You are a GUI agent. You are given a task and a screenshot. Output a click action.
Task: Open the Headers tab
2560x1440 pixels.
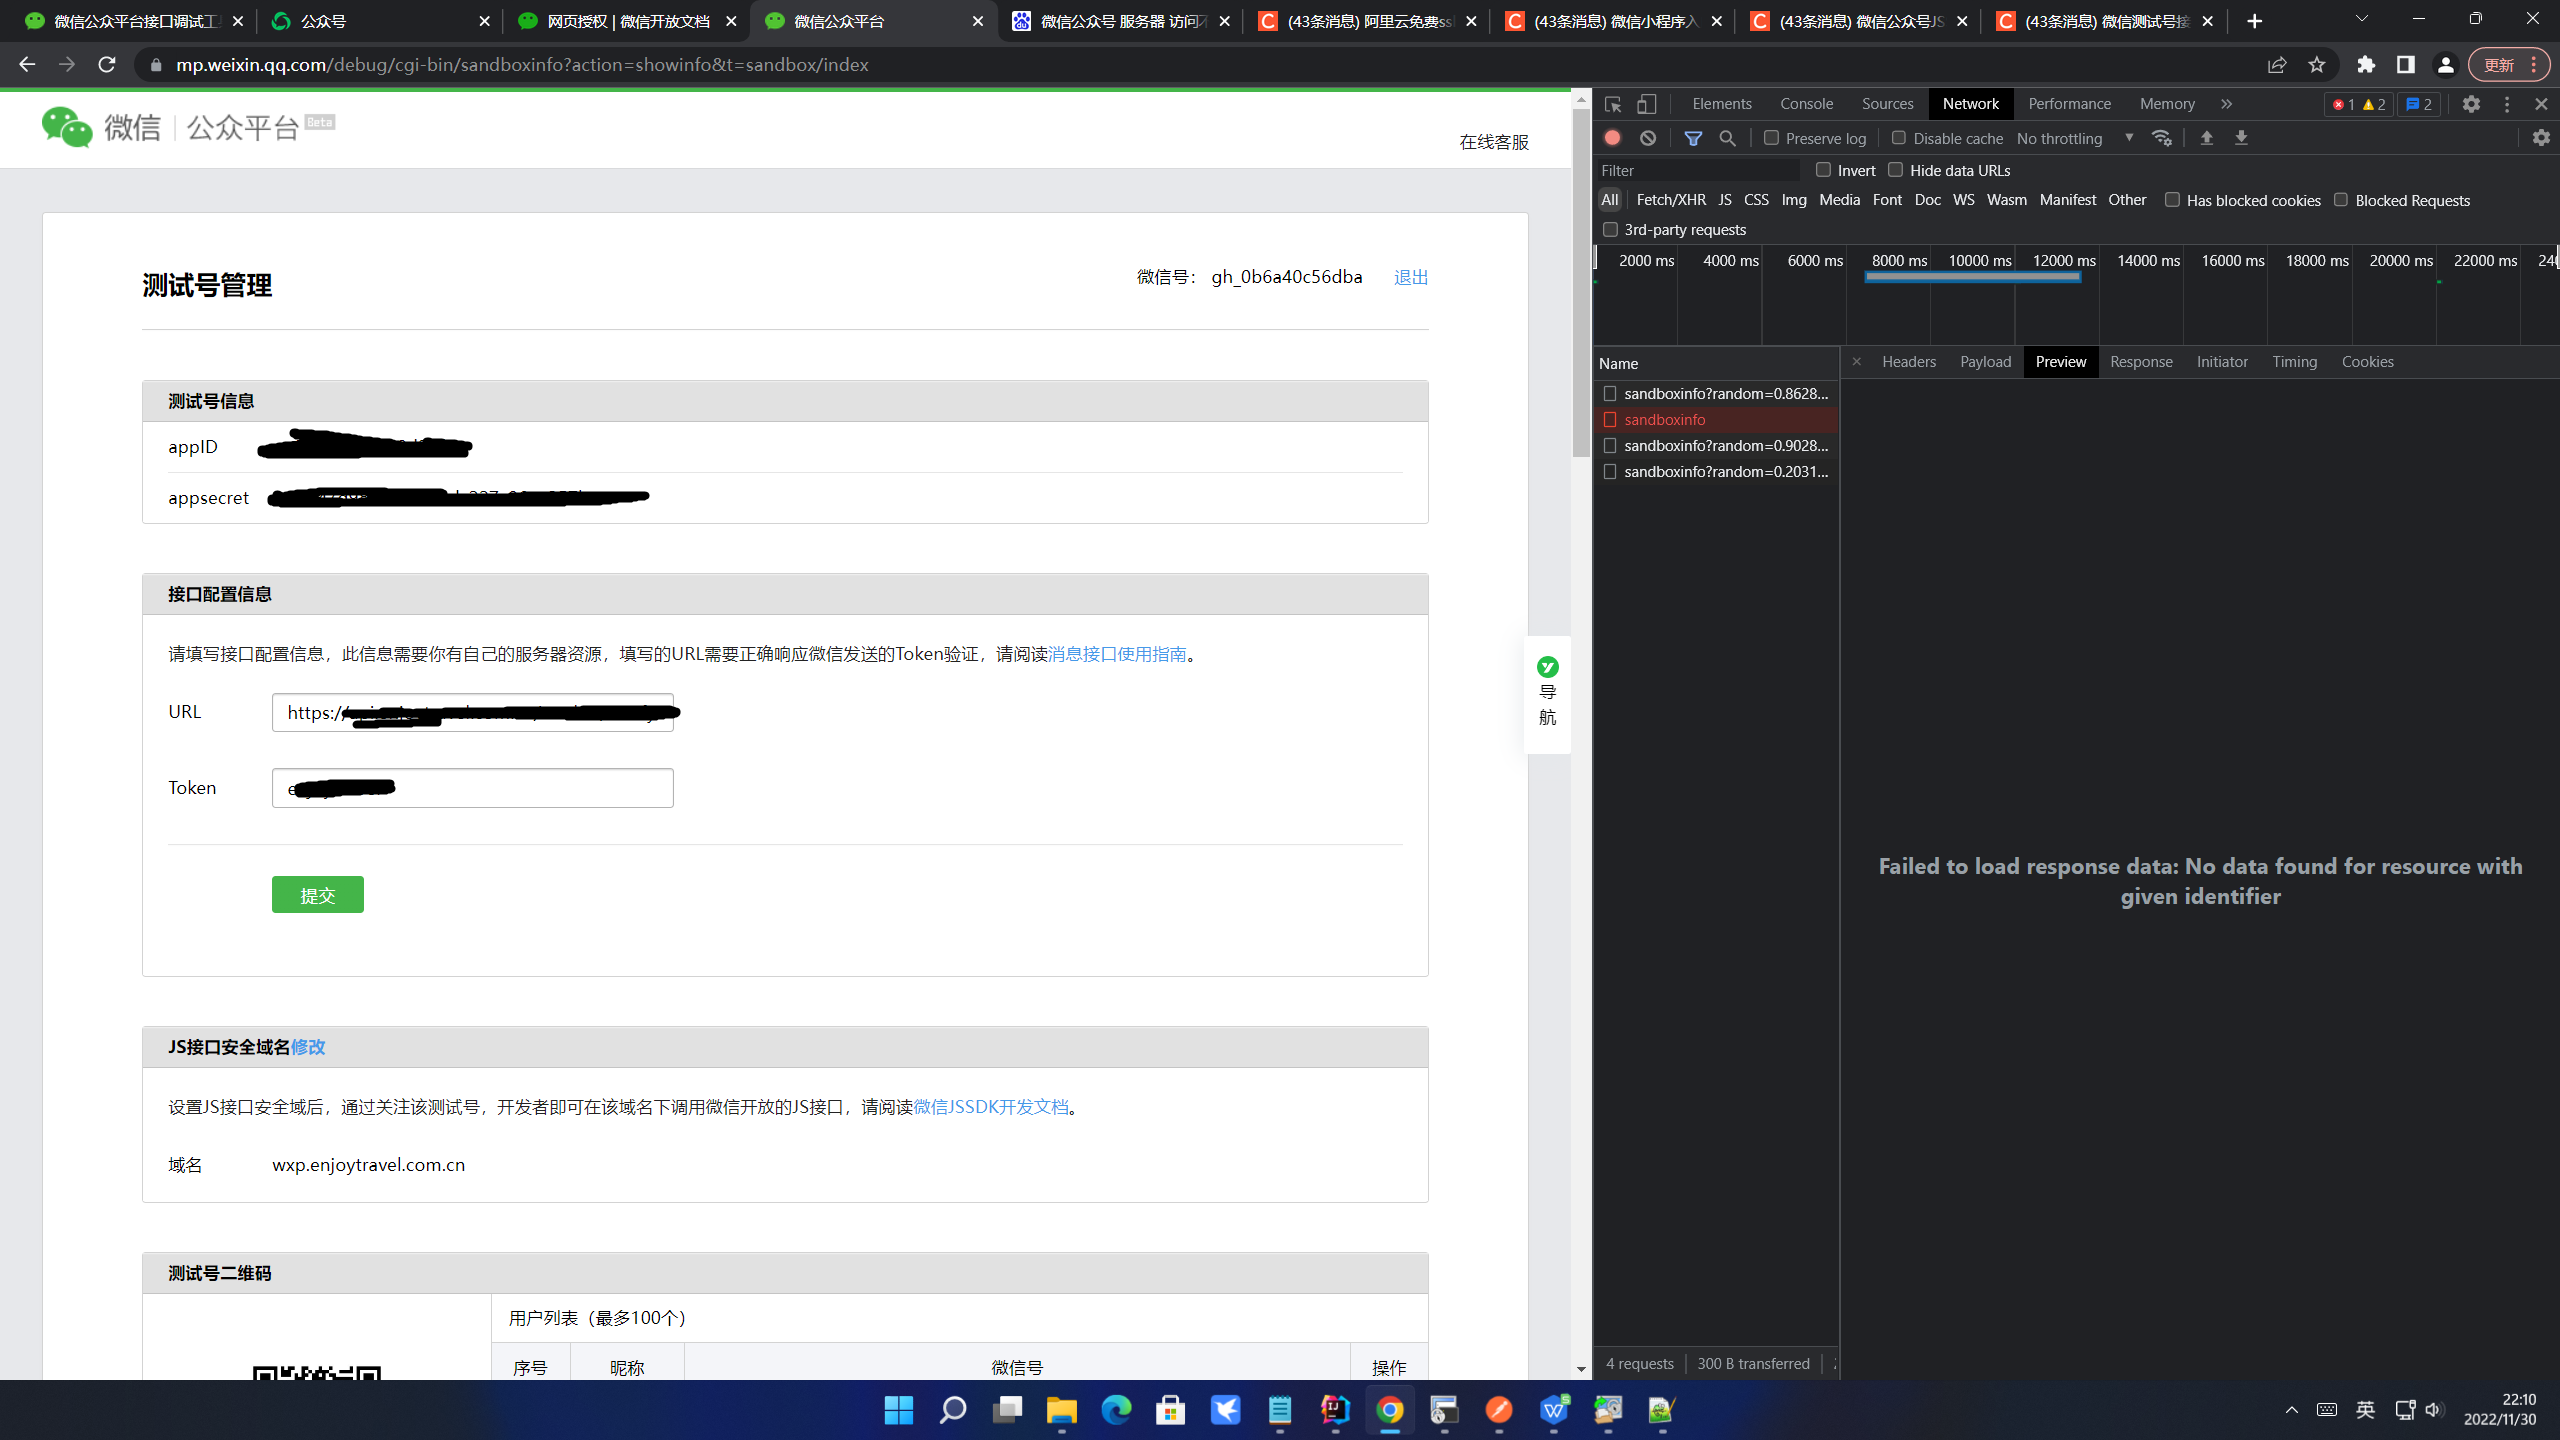click(x=1909, y=362)
